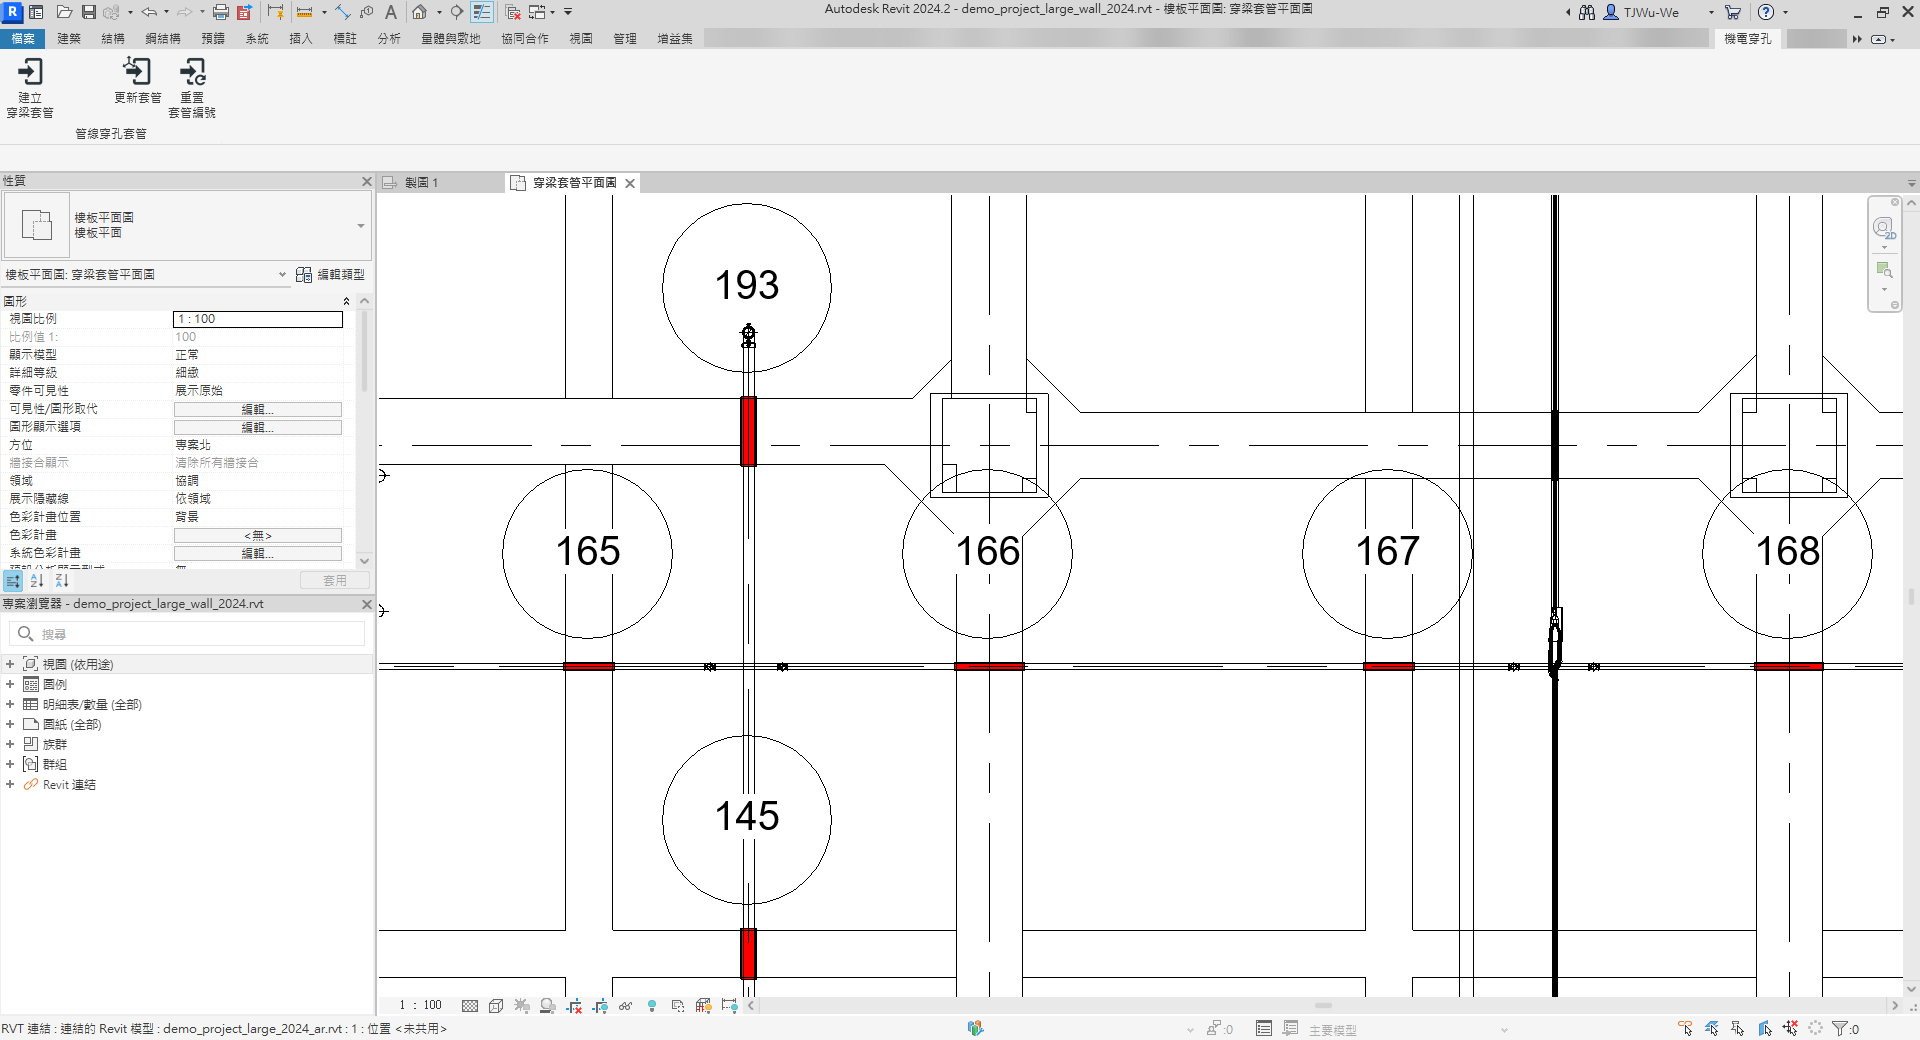Expand the 圖紙 (全部) tree node

(x=10, y=724)
